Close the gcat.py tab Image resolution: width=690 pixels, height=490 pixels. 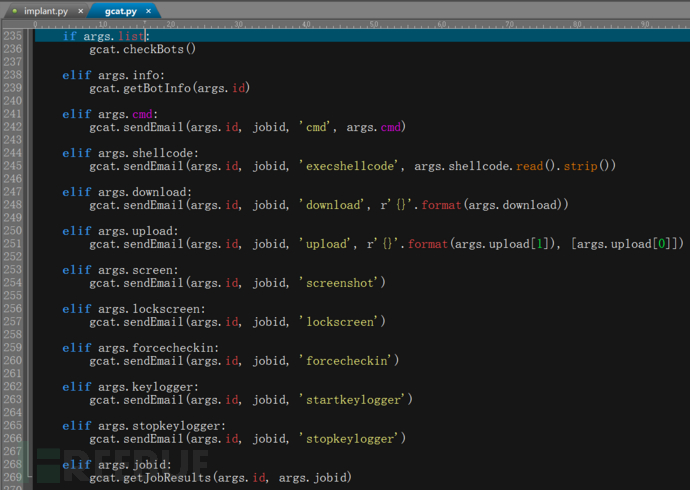coord(148,11)
